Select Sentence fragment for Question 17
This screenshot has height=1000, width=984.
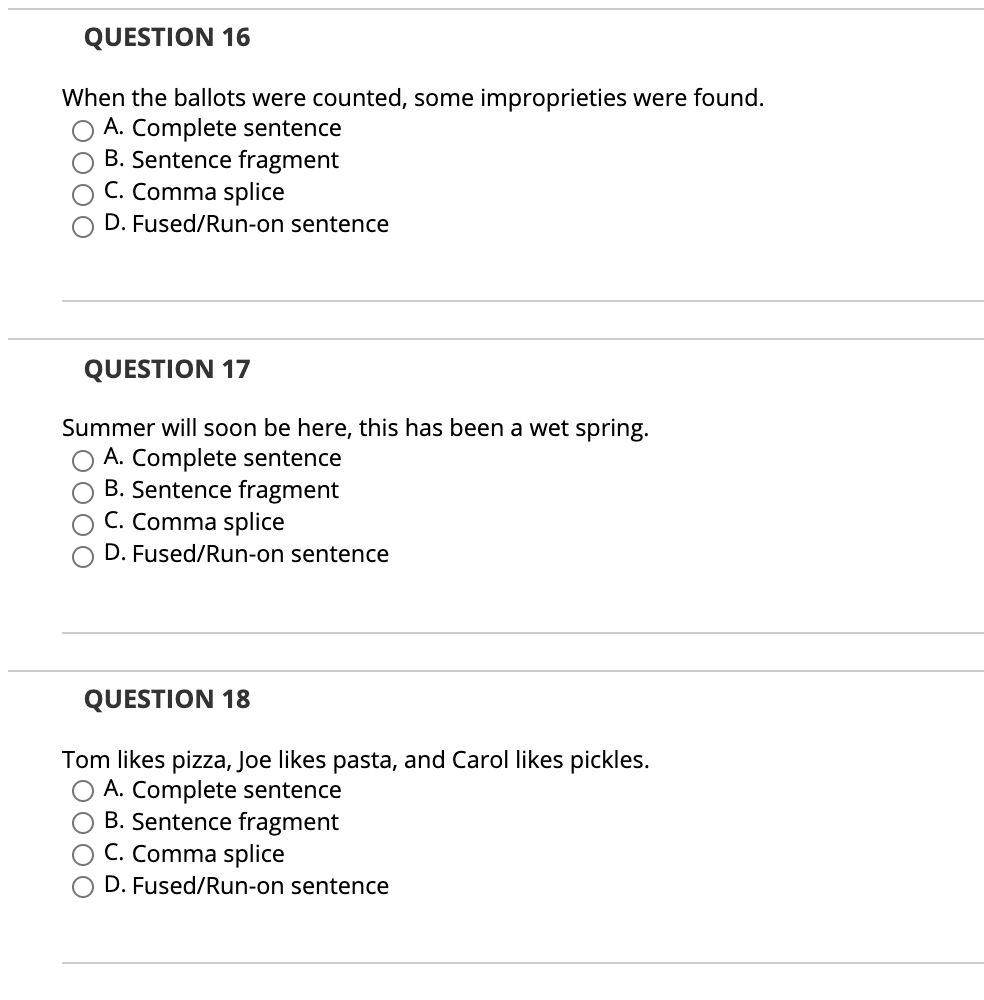[82, 493]
